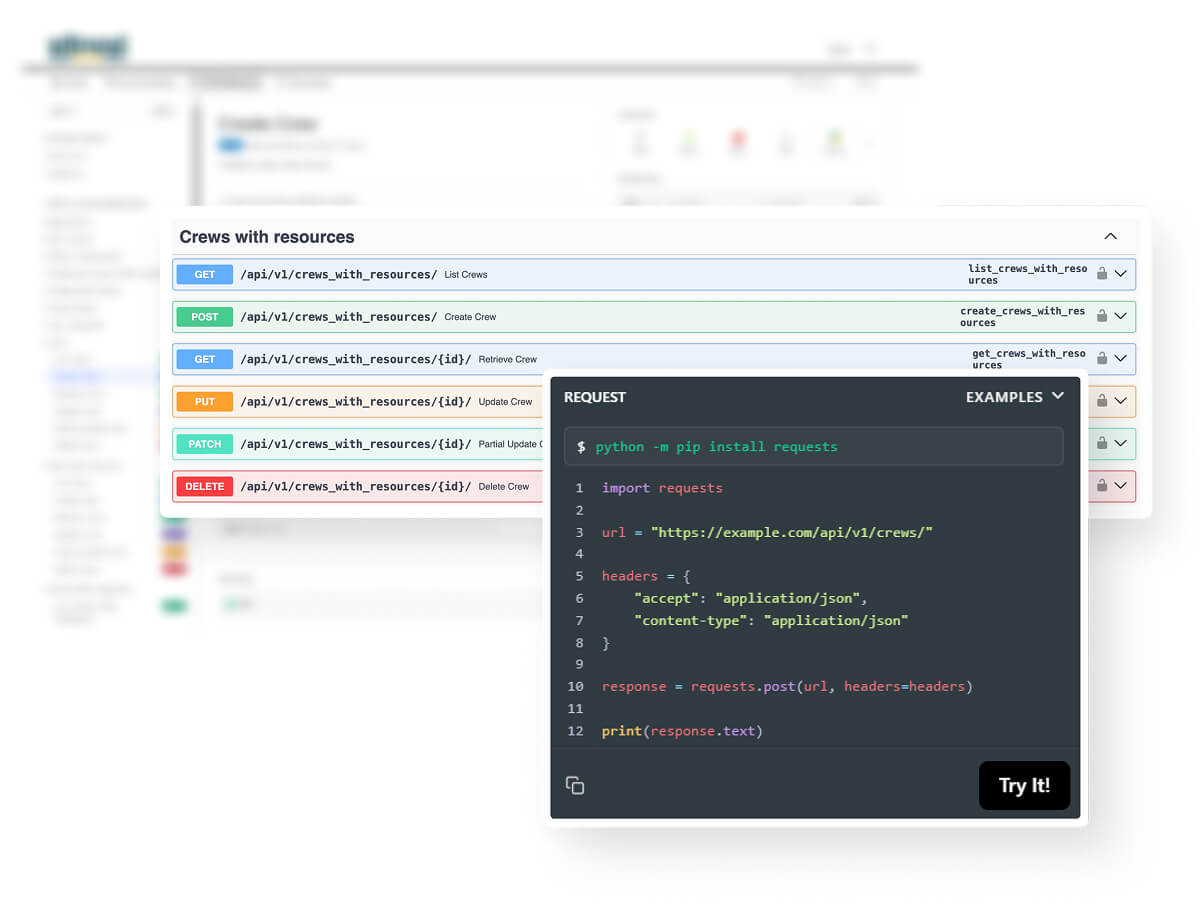Select the REQUEST panel header
This screenshot has height=909, width=1200.
[x=594, y=397]
